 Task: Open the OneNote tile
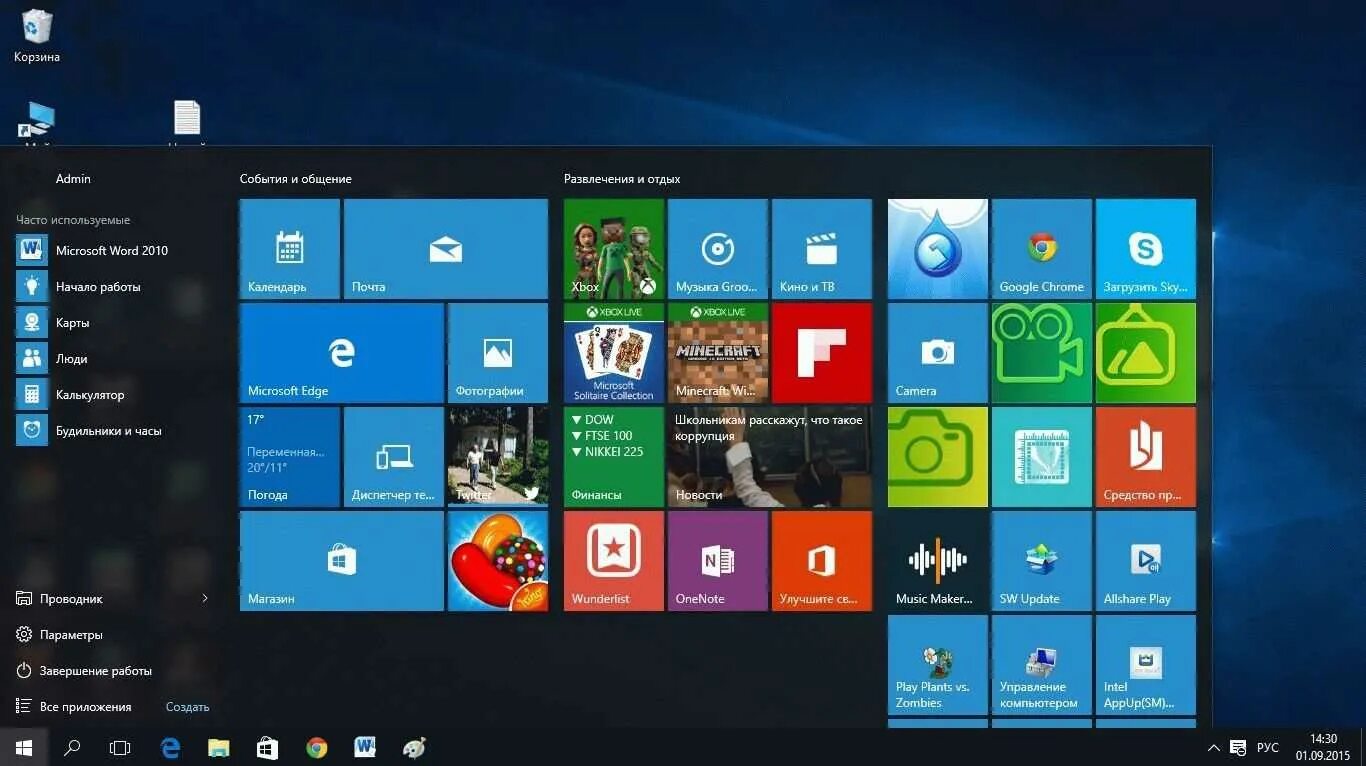pyautogui.click(x=718, y=561)
